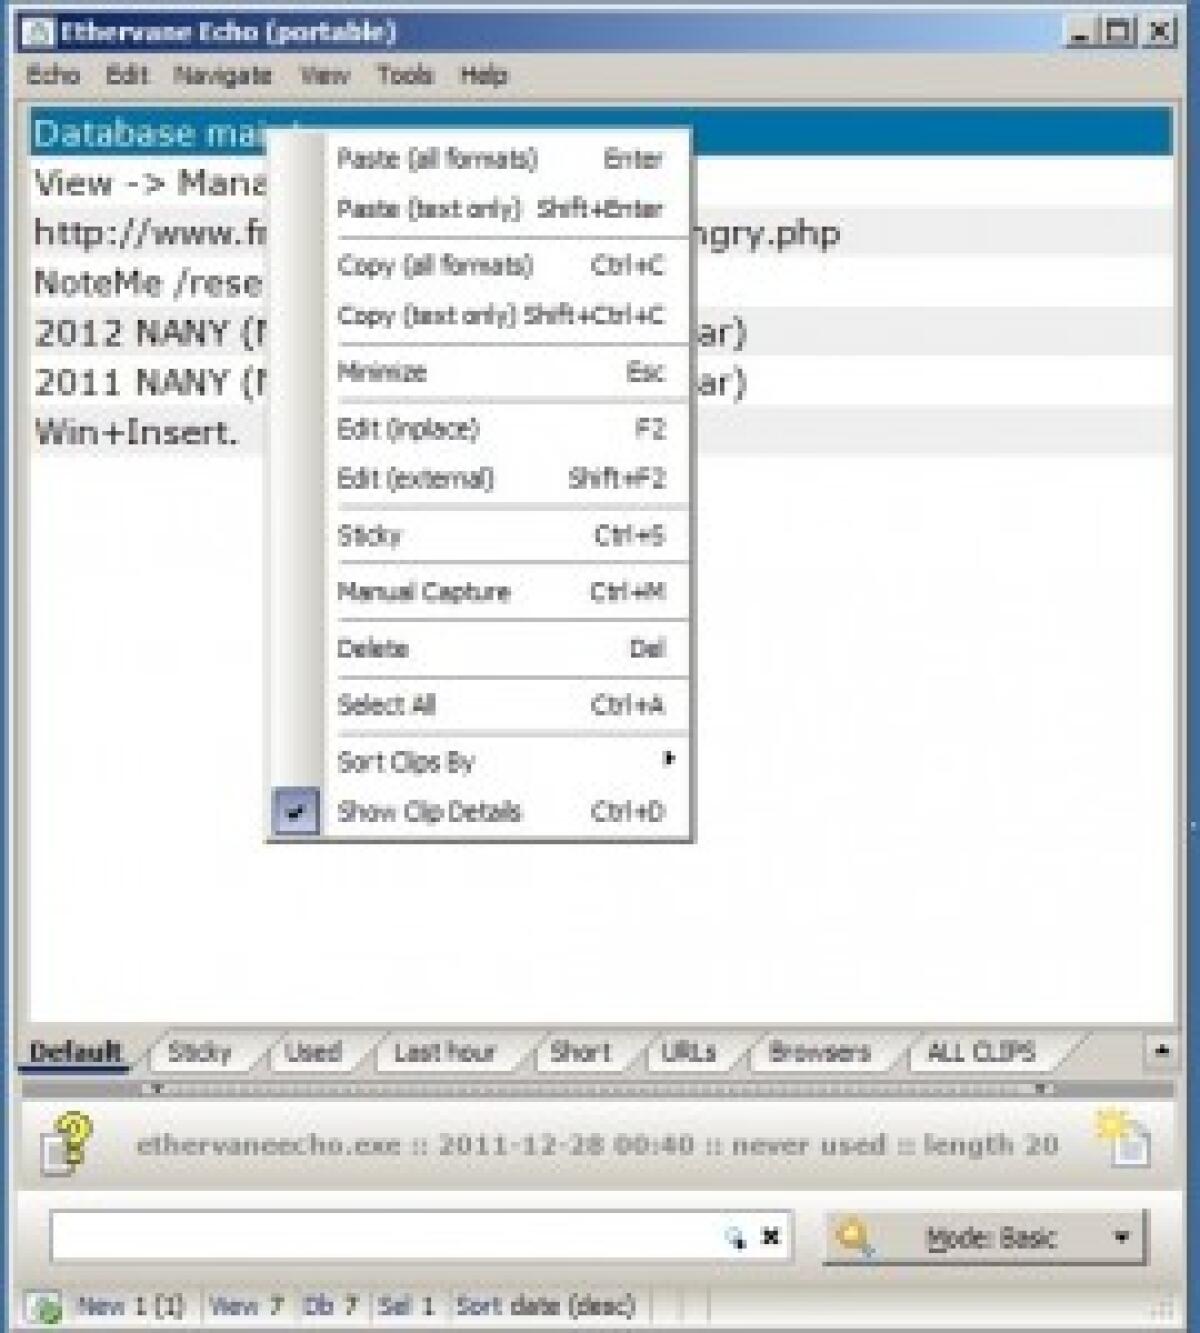Screen dimensions: 1200x1333
Task: Switch to the Short tab
Action: (580, 1052)
